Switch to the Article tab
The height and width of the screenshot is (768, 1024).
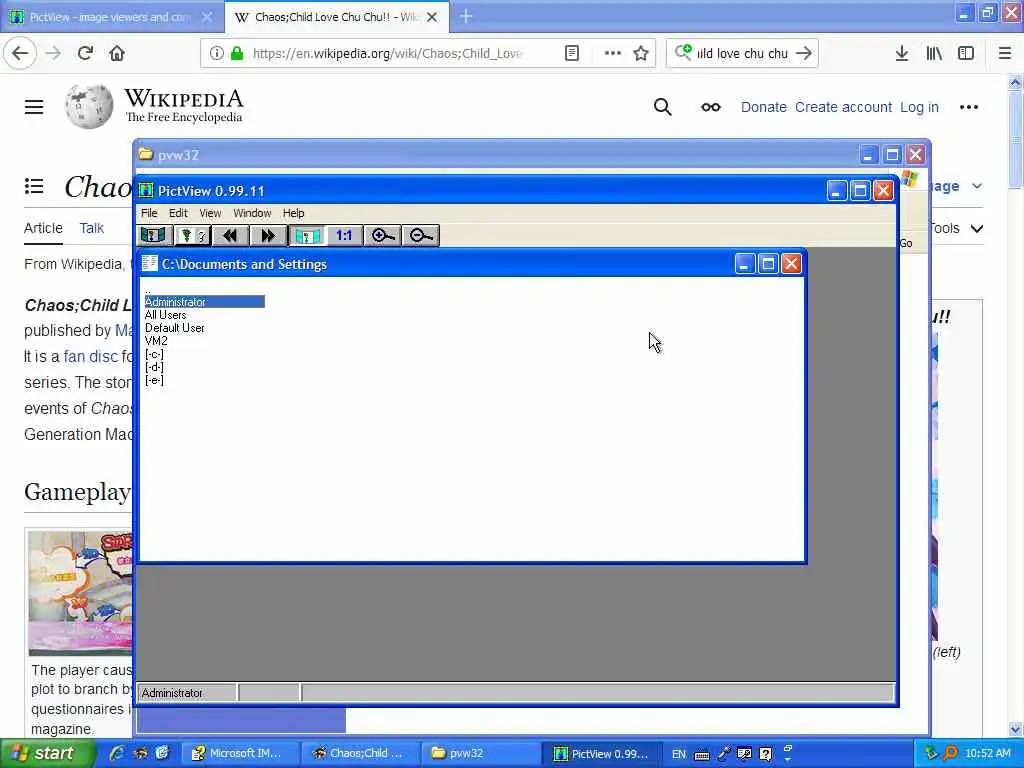[43, 228]
